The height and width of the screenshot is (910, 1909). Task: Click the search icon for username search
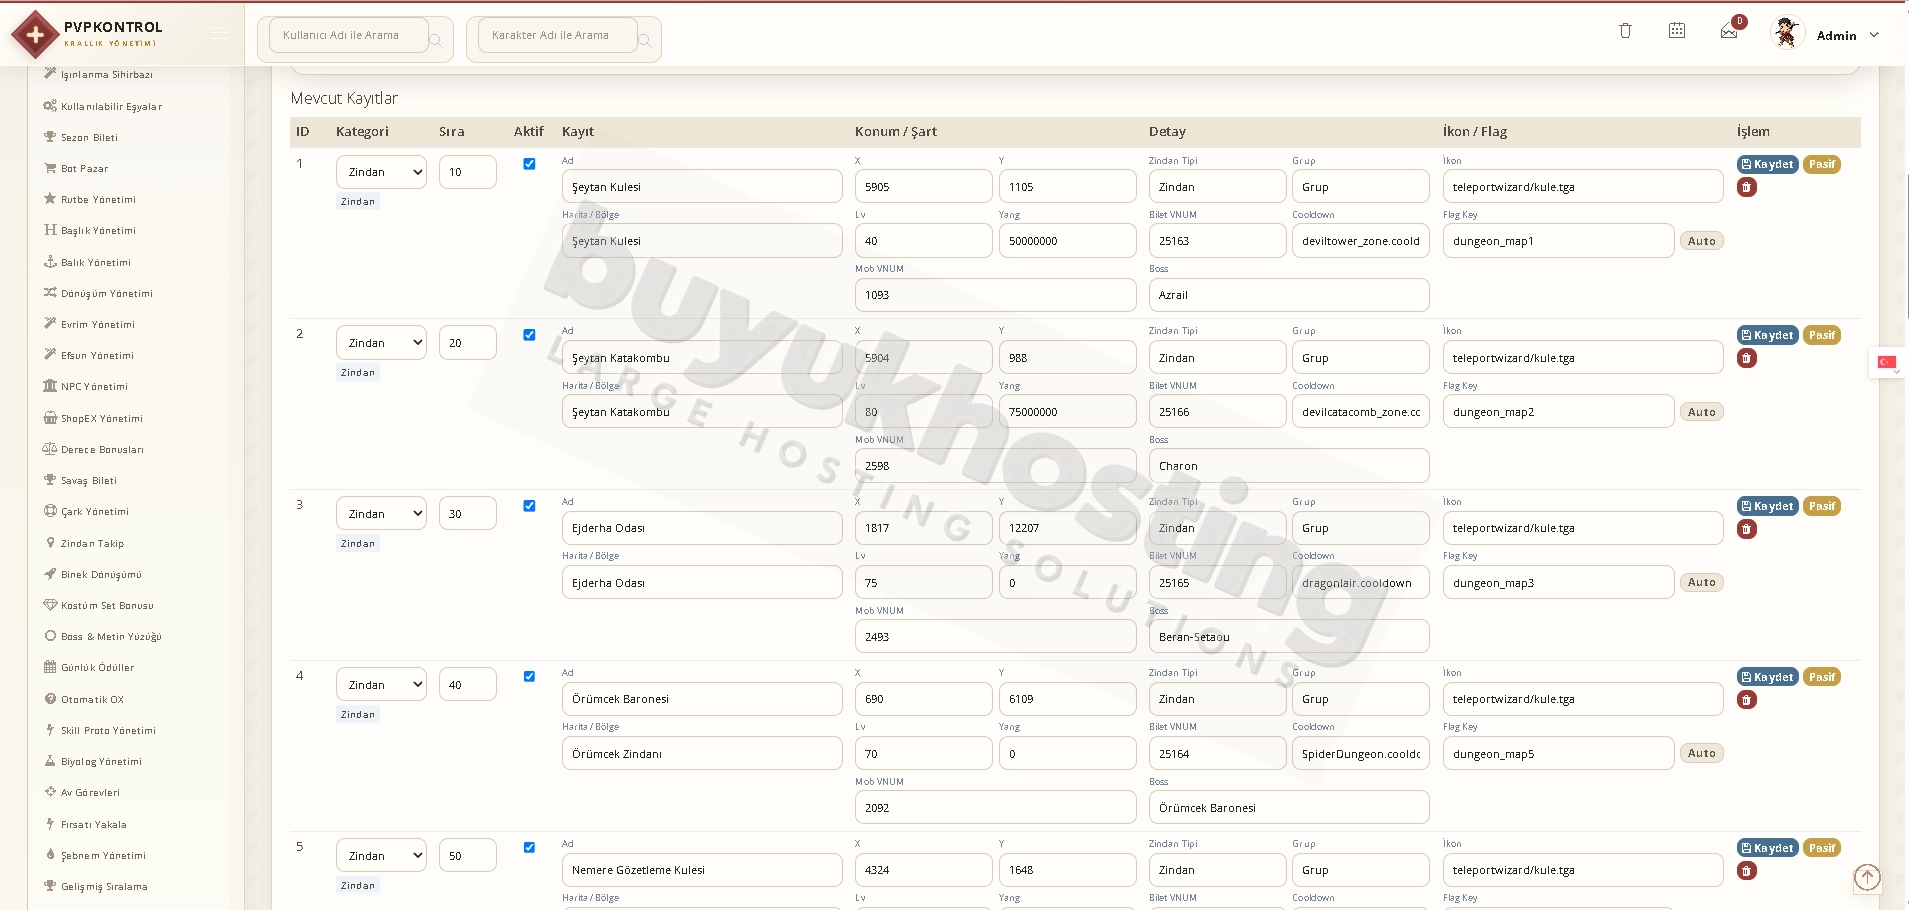pyautogui.click(x=436, y=41)
